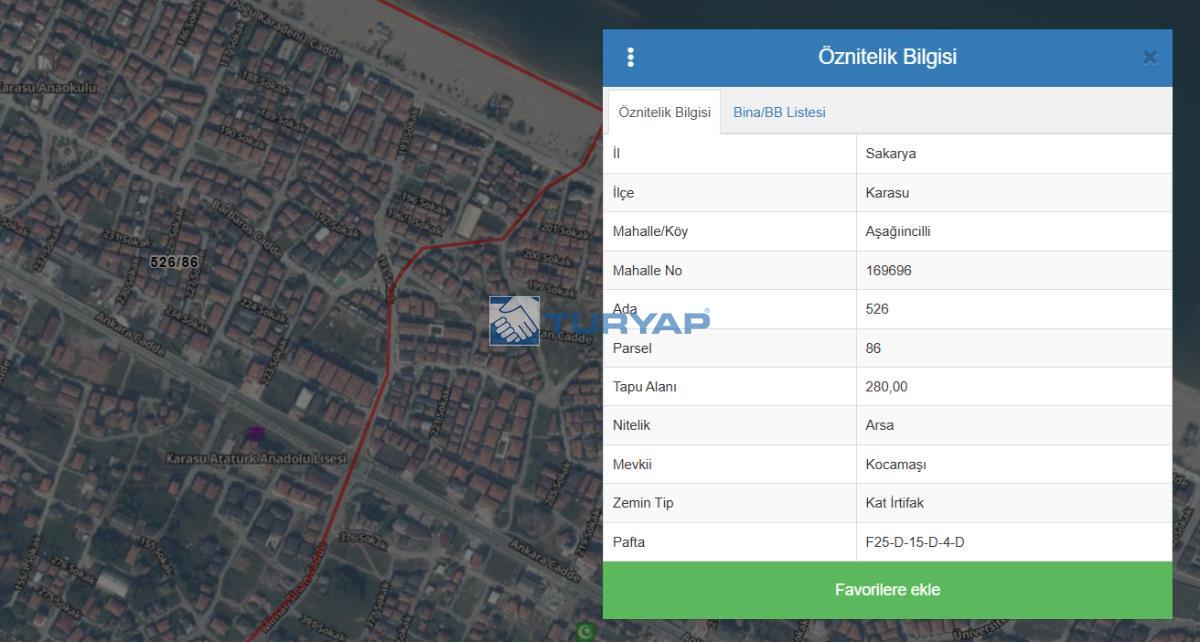Select the Öznitelik Bilgisi tab
This screenshot has width=1200, height=642.
click(x=664, y=112)
